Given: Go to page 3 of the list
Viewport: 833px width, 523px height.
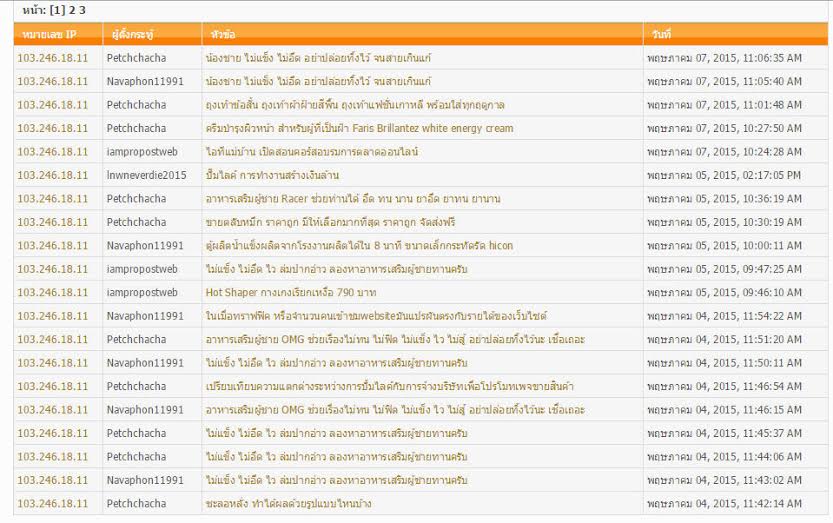Looking at the screenshot, I should 82,10.
